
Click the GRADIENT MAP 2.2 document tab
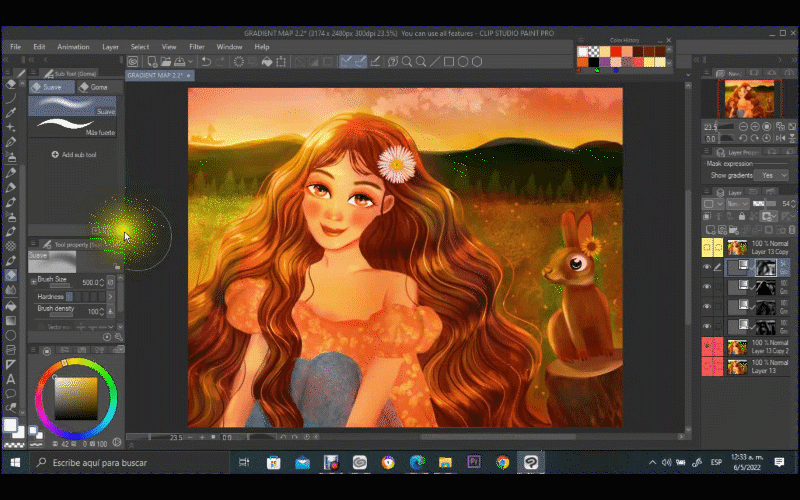point(152,75)
